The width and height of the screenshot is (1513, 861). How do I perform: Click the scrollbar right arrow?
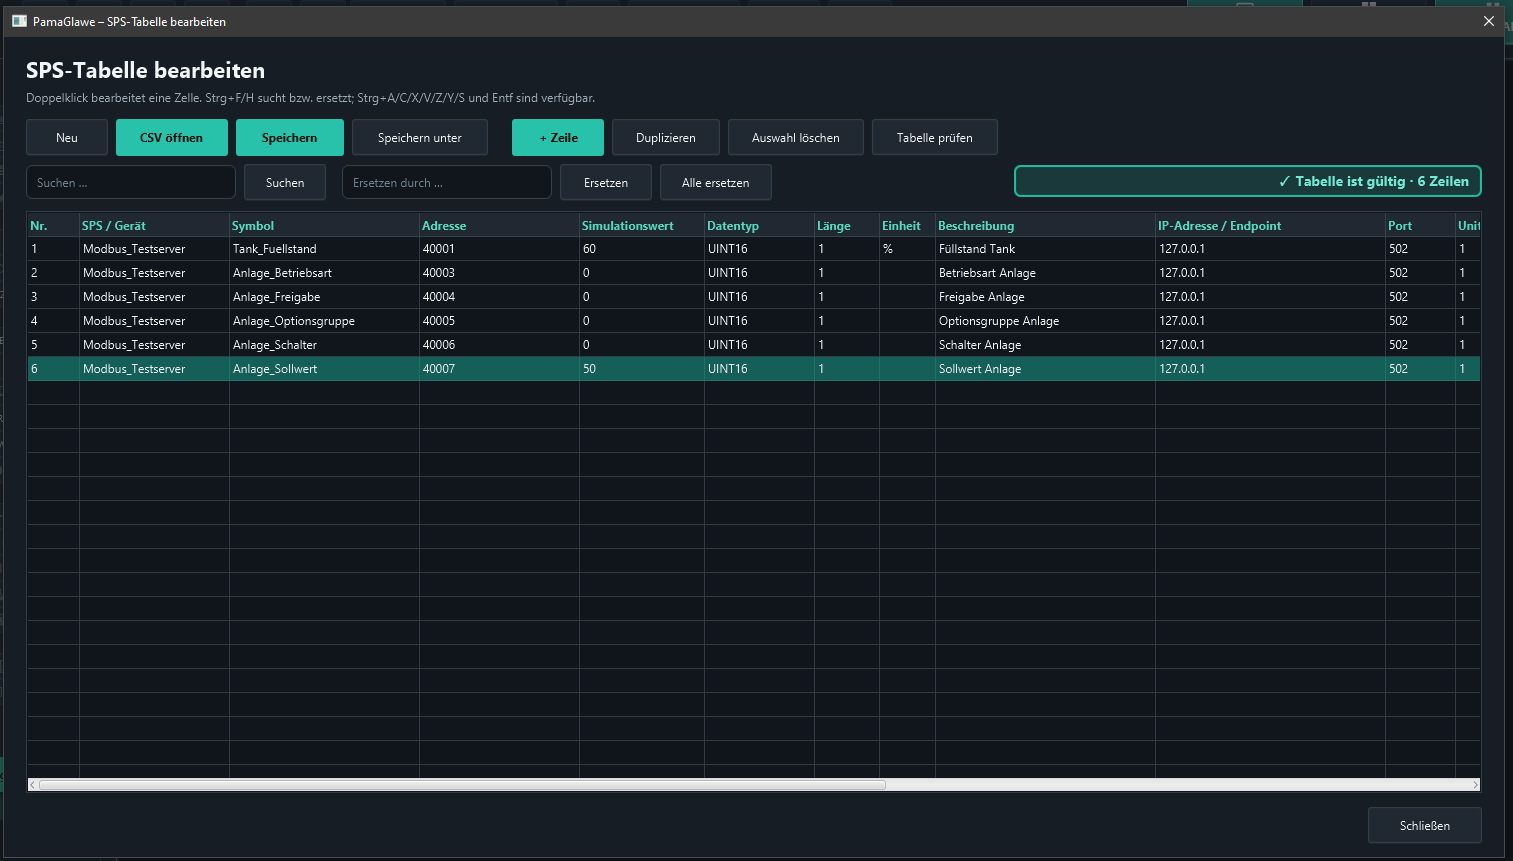[1475, 785]
